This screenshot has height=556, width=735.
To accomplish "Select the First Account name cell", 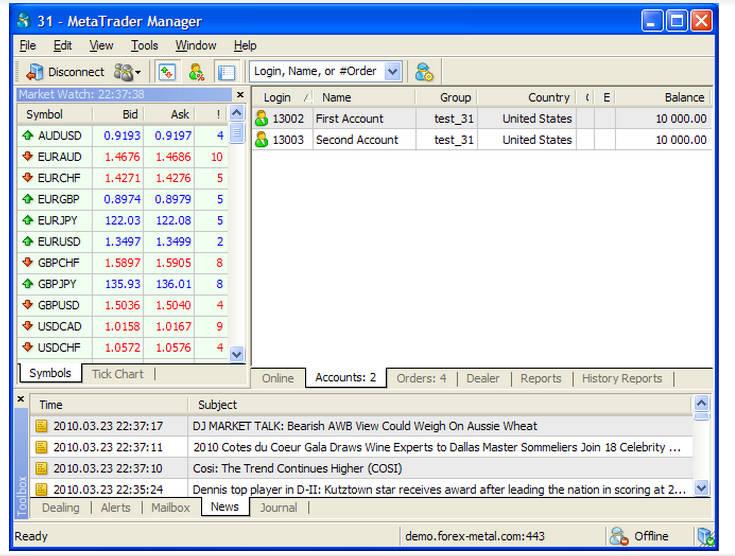I will (364, 119).
